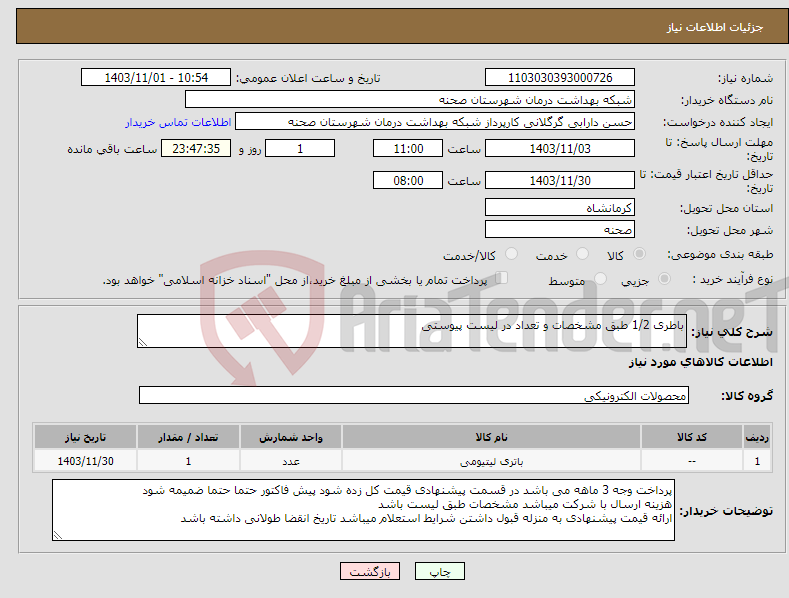The image size is (789, 598).
Task: Click the delivery city field صحنه
Action: [x=560, y=230]
